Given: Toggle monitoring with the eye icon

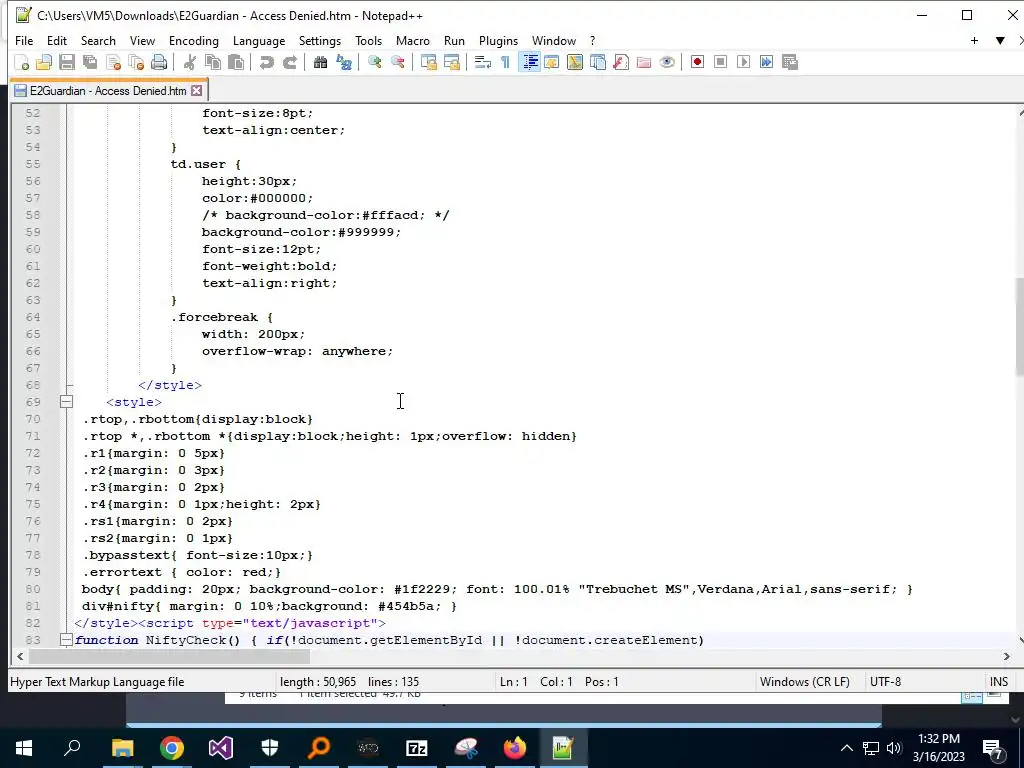Looking at the screenshot, I should [667, 62].
